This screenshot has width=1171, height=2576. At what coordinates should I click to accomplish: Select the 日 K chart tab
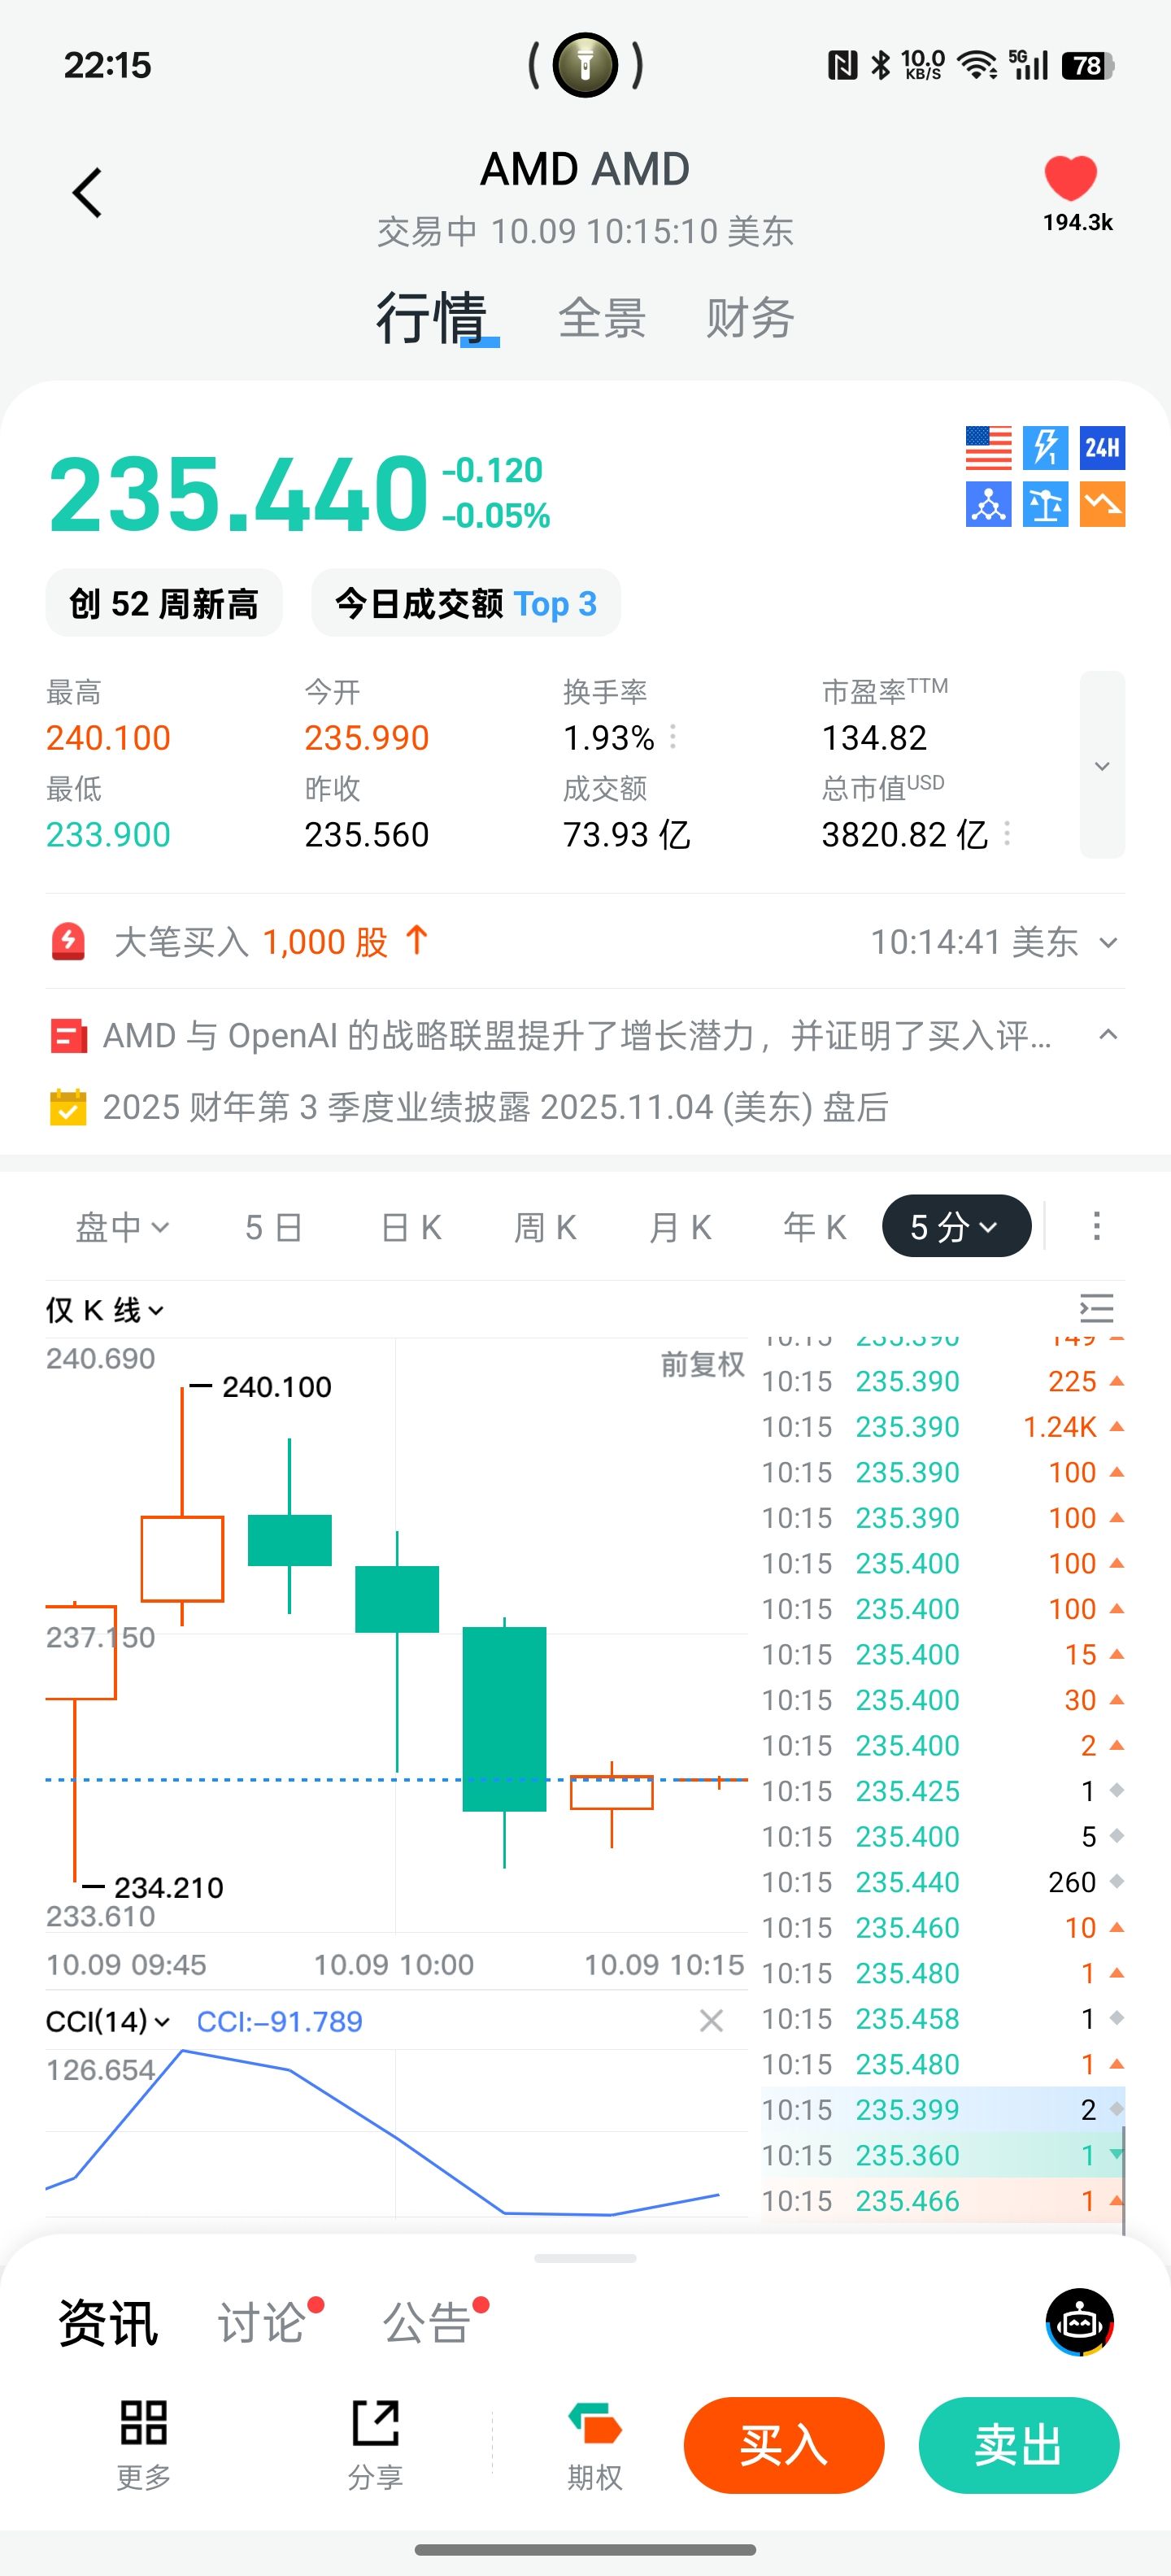pos(411,1227)
